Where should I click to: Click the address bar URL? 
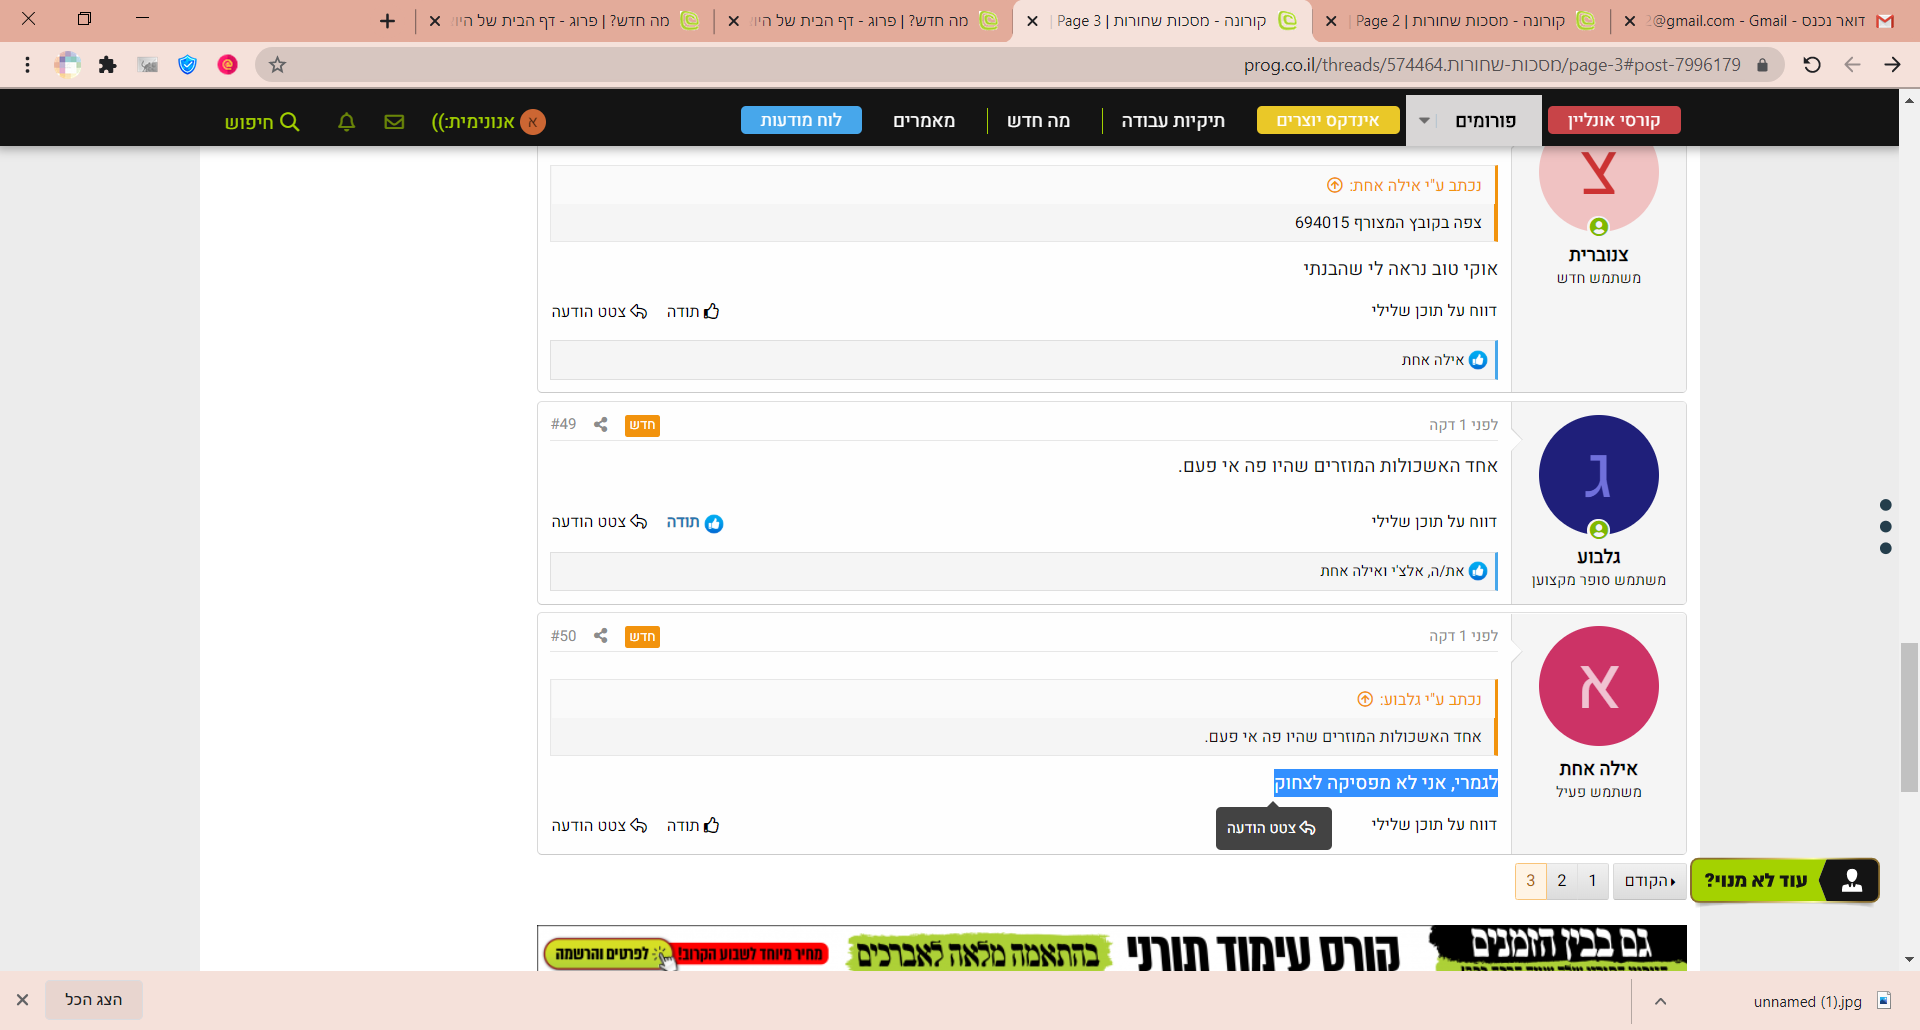[x=1492, y=65]
